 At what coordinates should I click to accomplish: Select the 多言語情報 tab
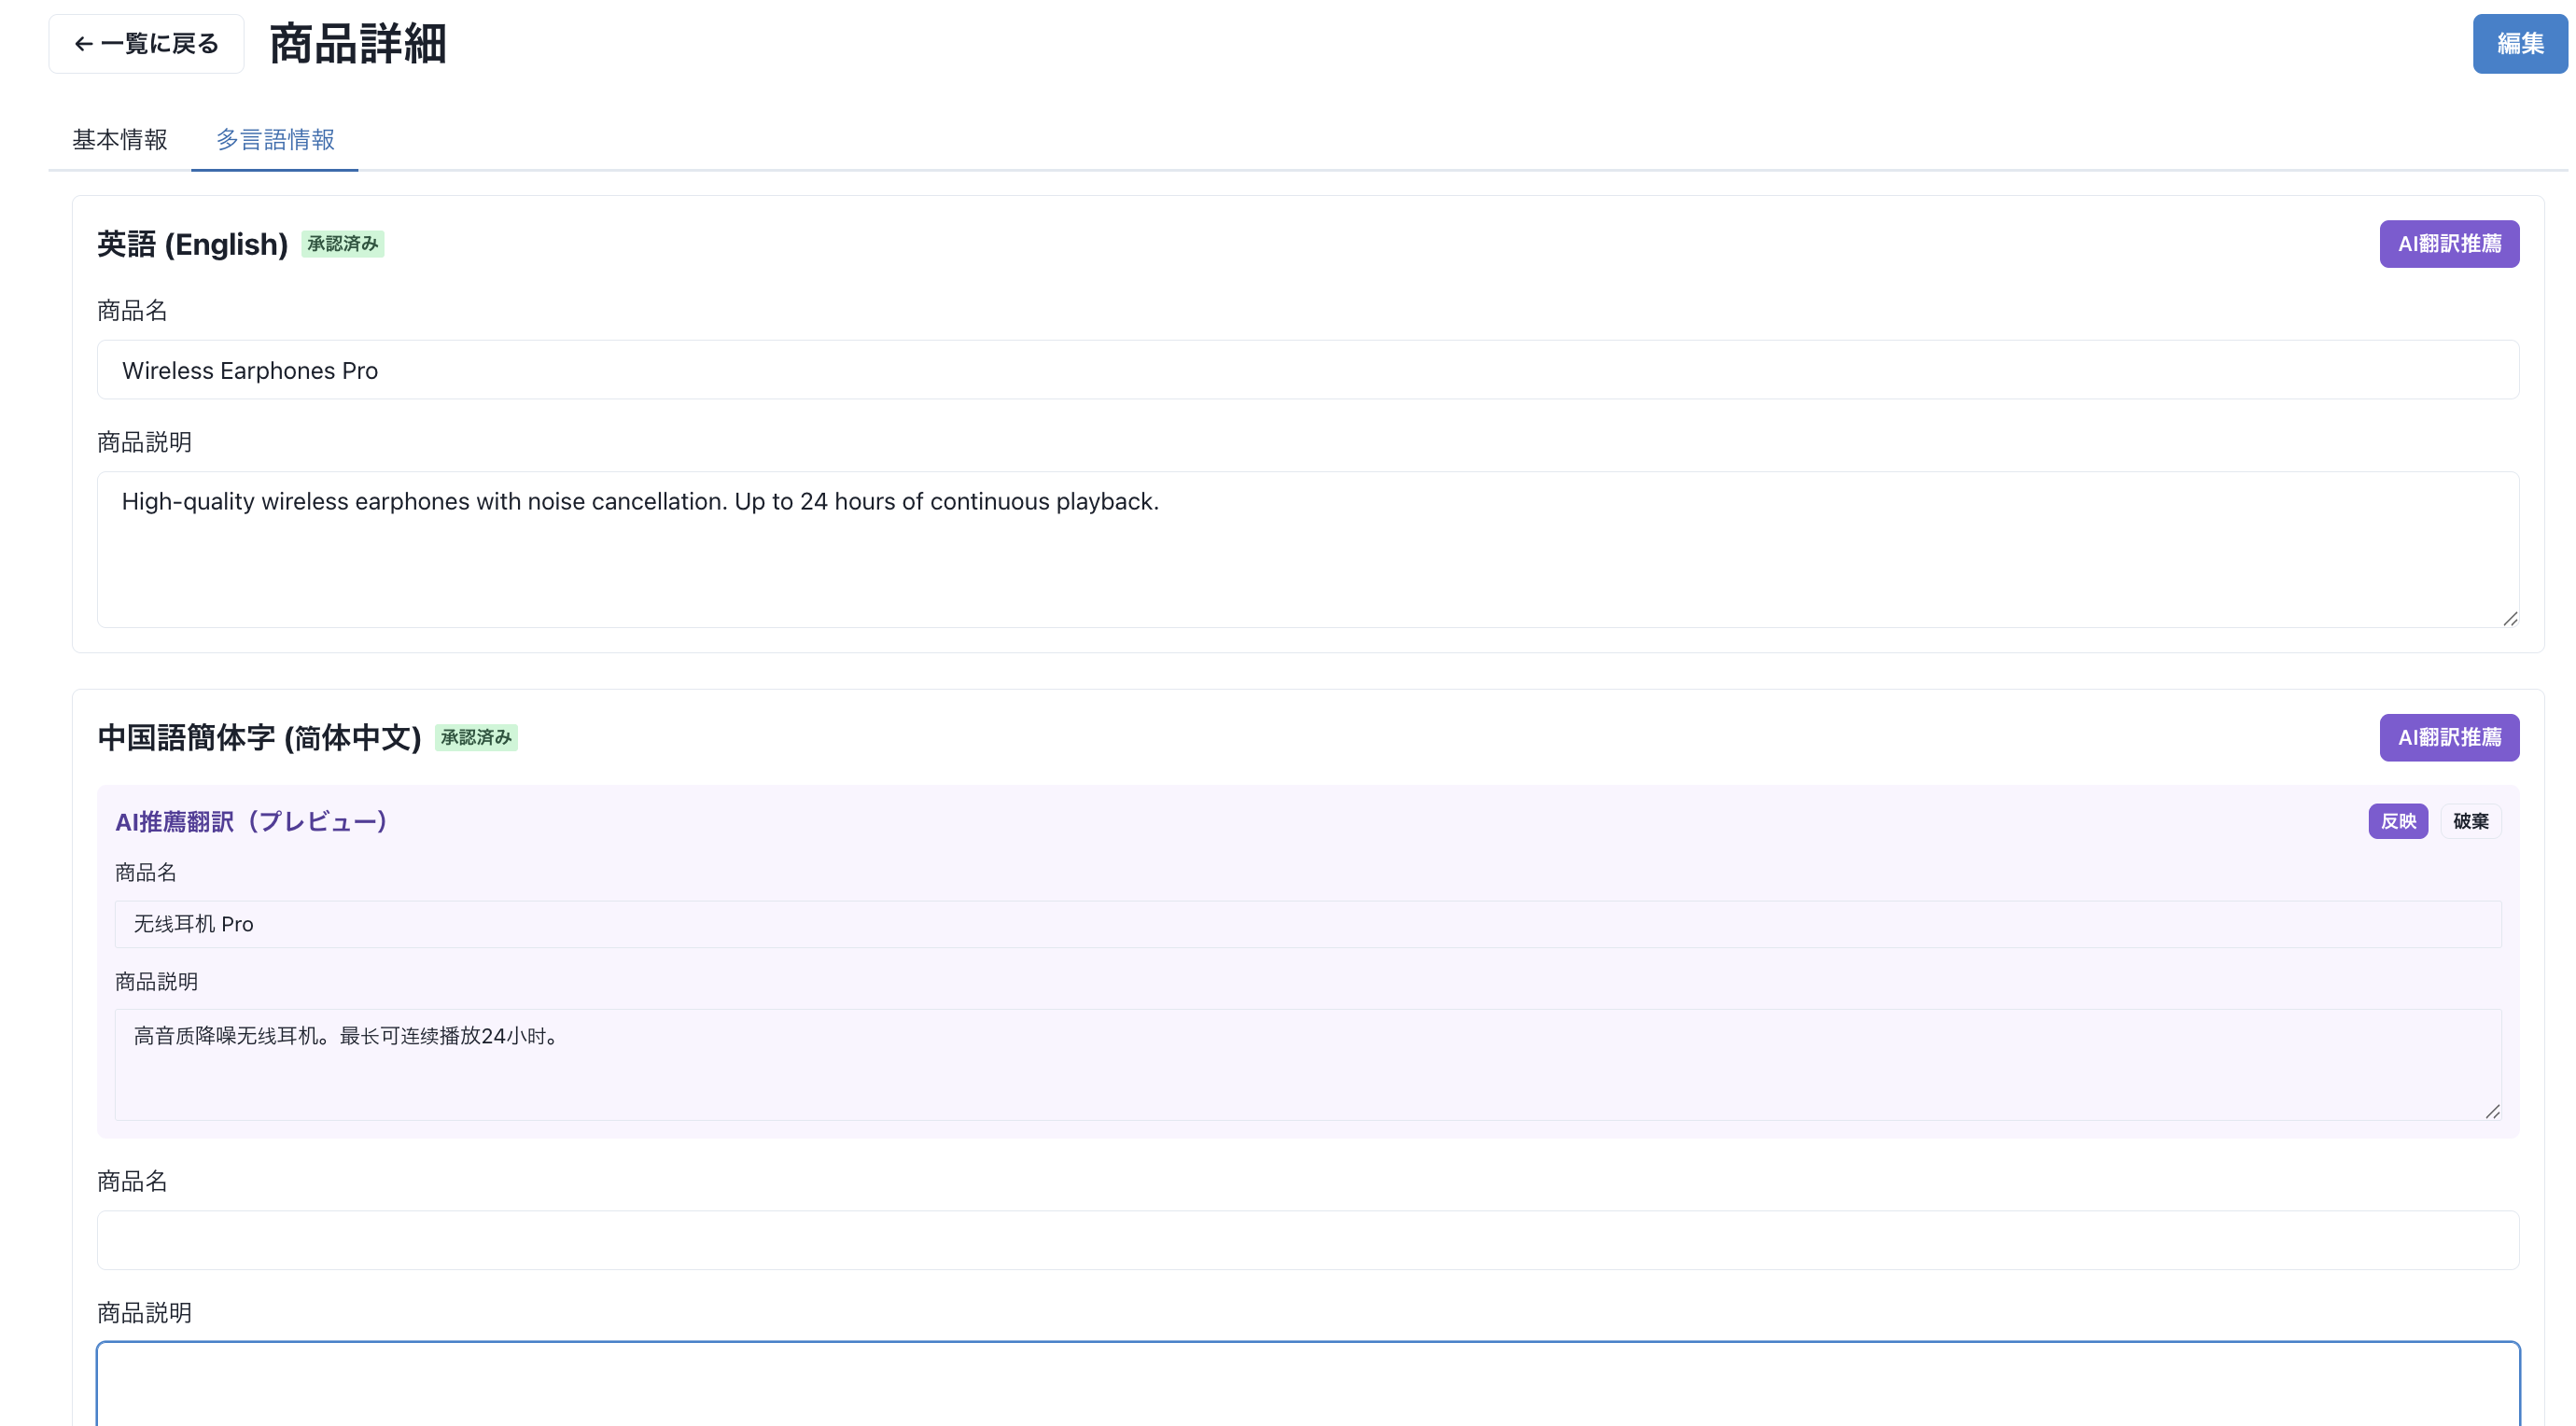(x=275, y=140)
